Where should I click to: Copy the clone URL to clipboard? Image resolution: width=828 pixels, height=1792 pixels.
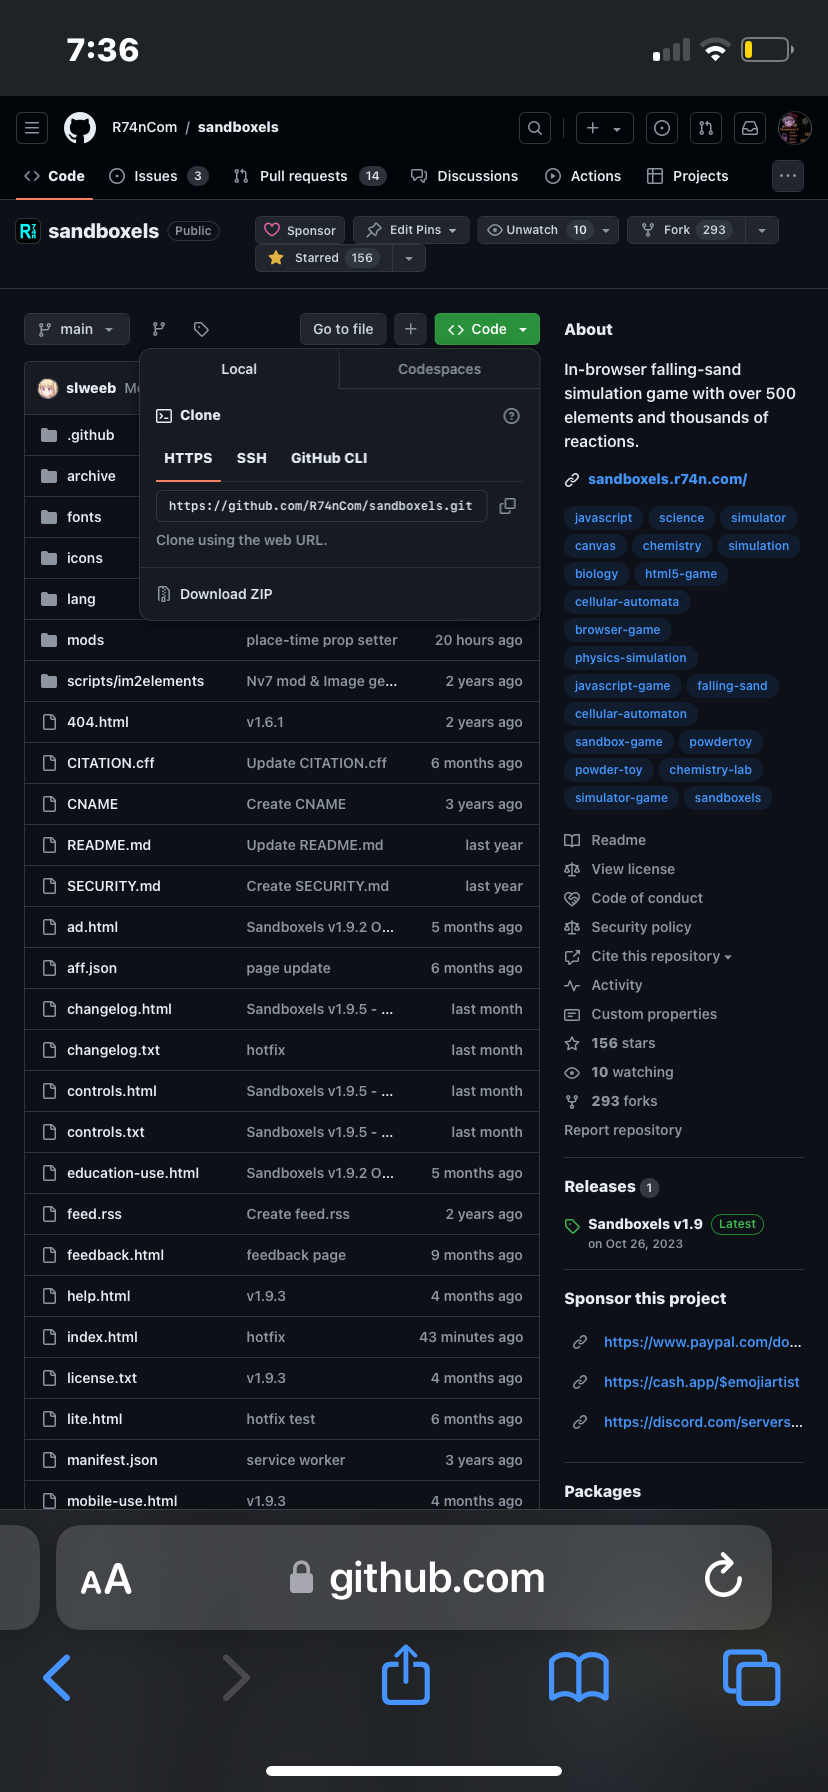click(507, 506)
